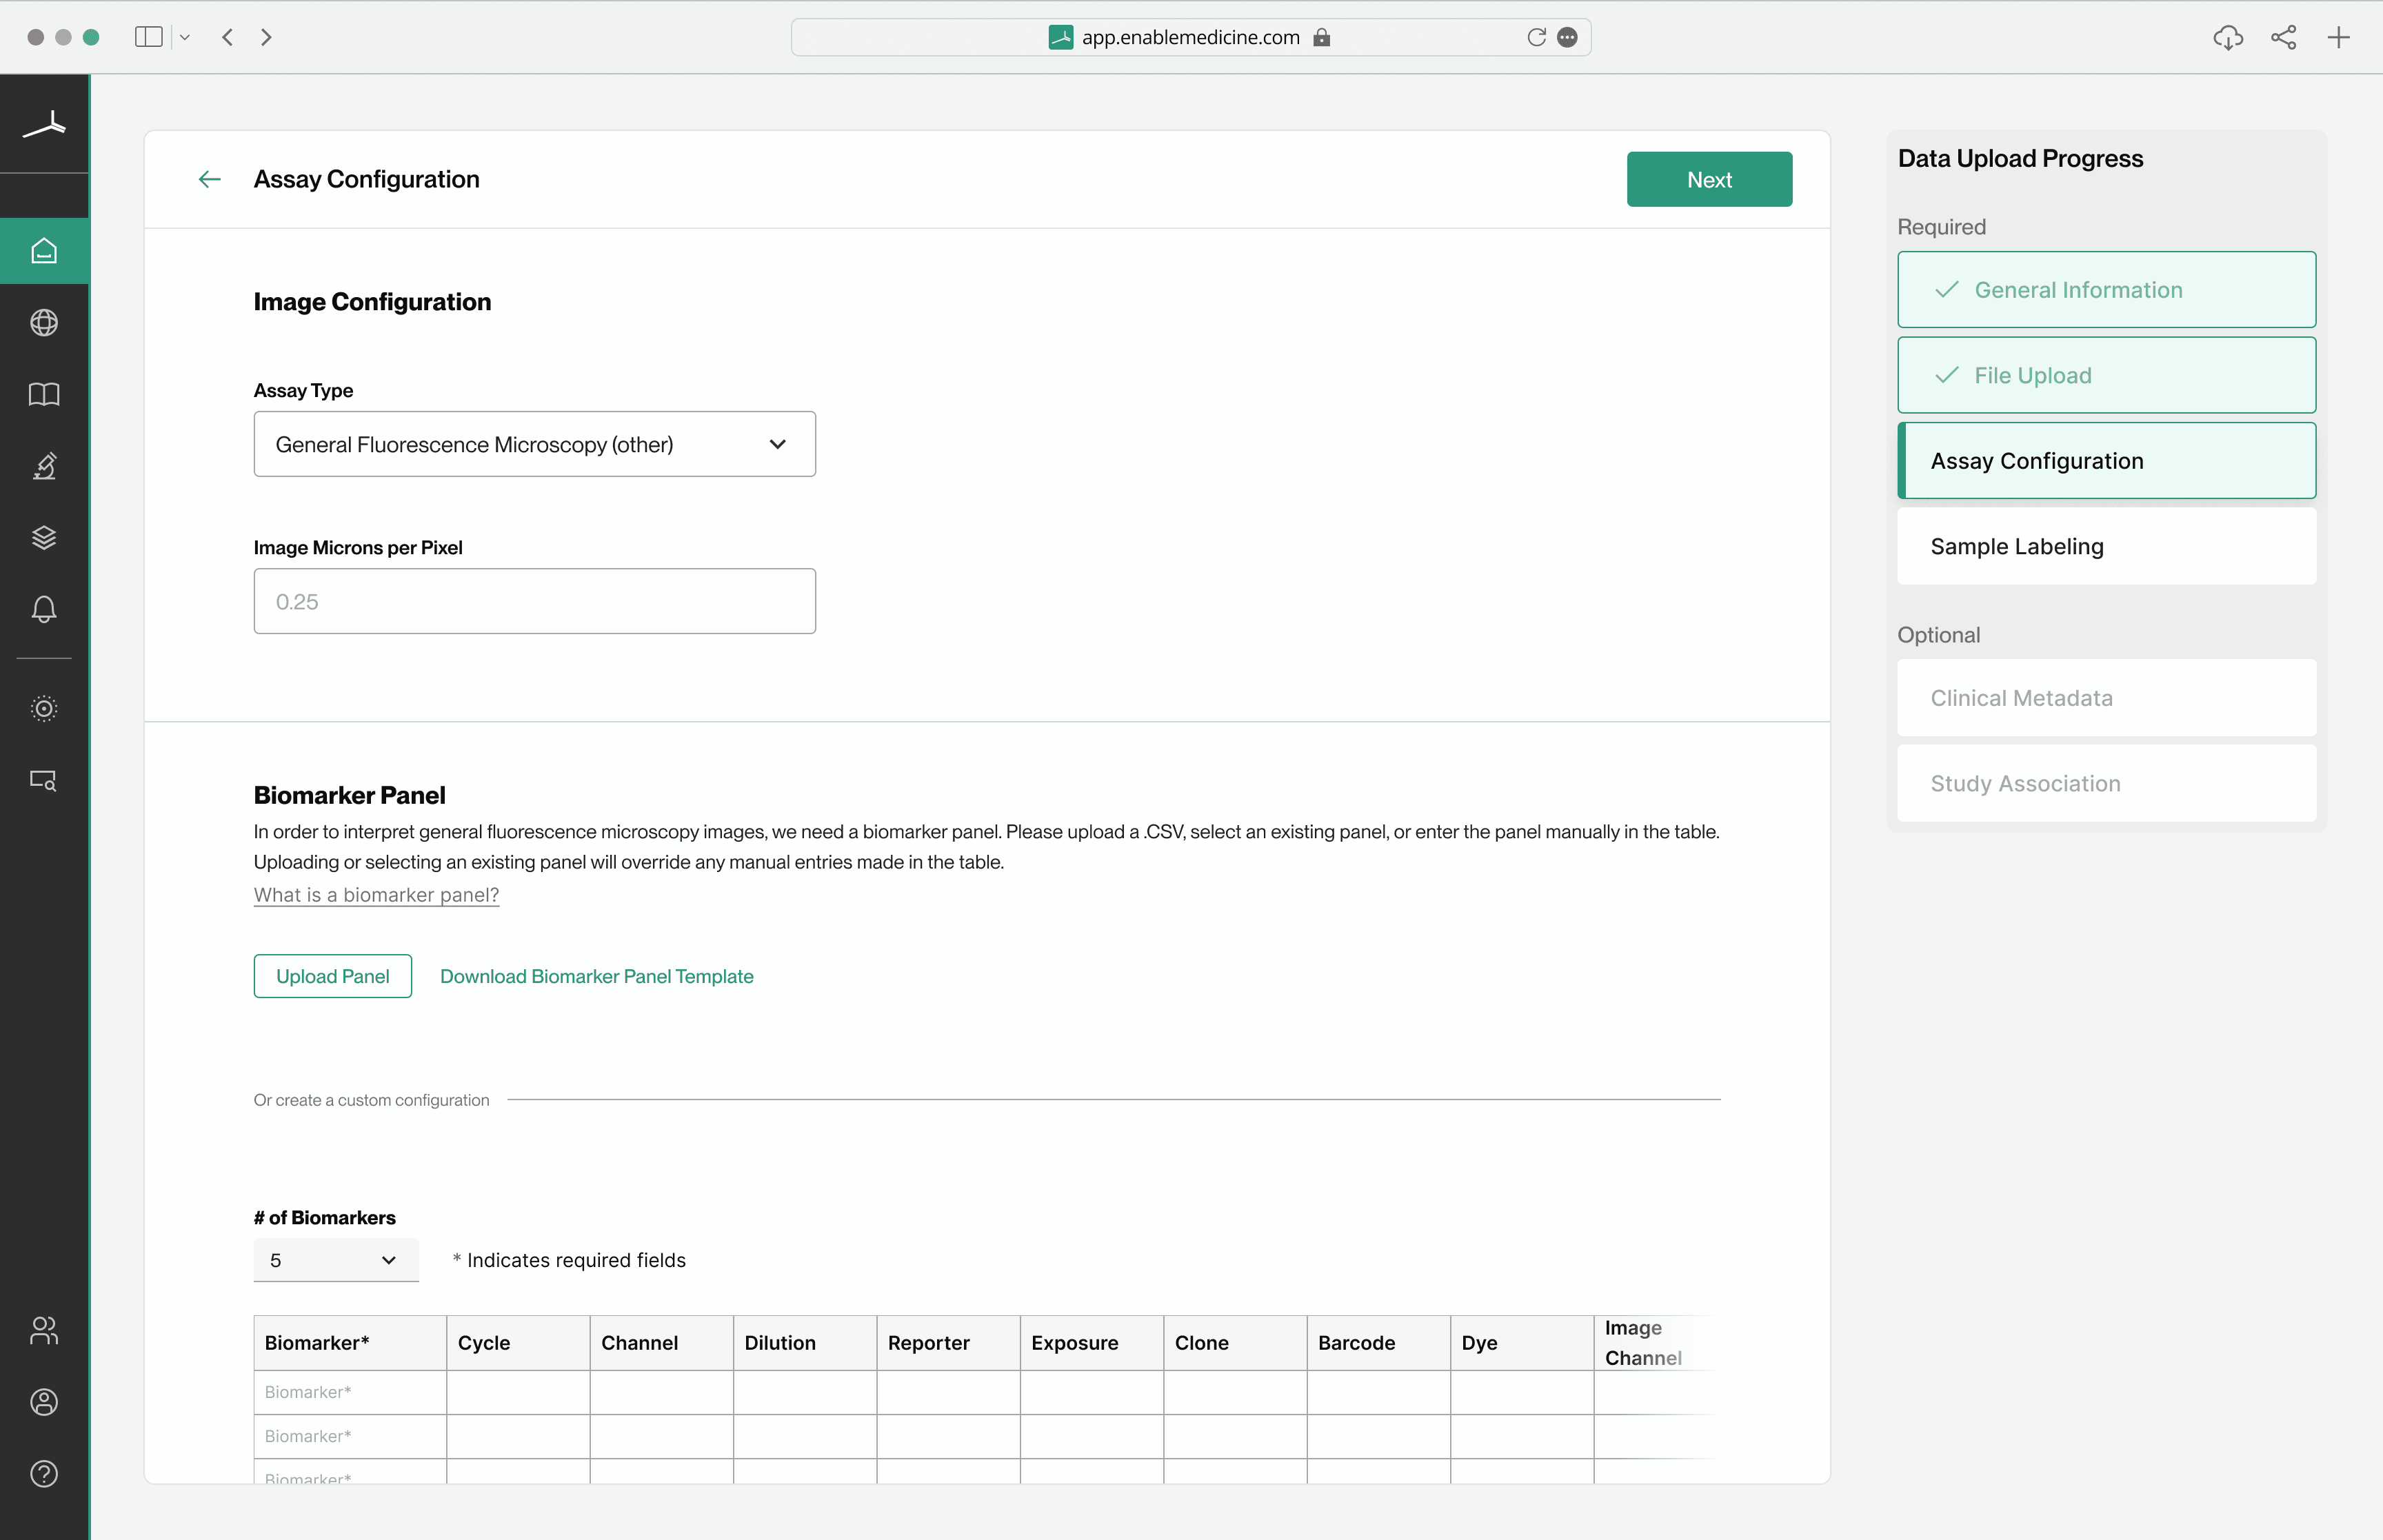Click browser downloads cloud icon
Screen dimensions: 2383x1540
coord(2228,37)
